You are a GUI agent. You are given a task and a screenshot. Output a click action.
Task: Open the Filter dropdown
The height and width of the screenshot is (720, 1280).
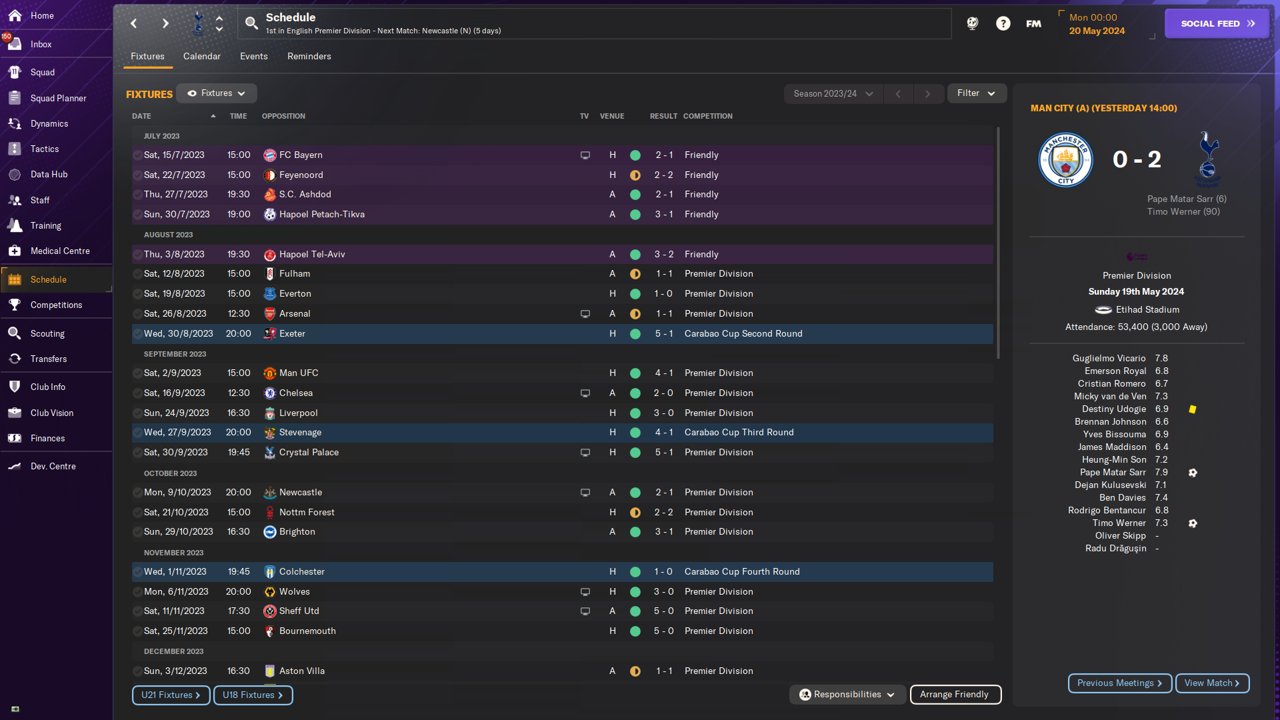(976, 93)
